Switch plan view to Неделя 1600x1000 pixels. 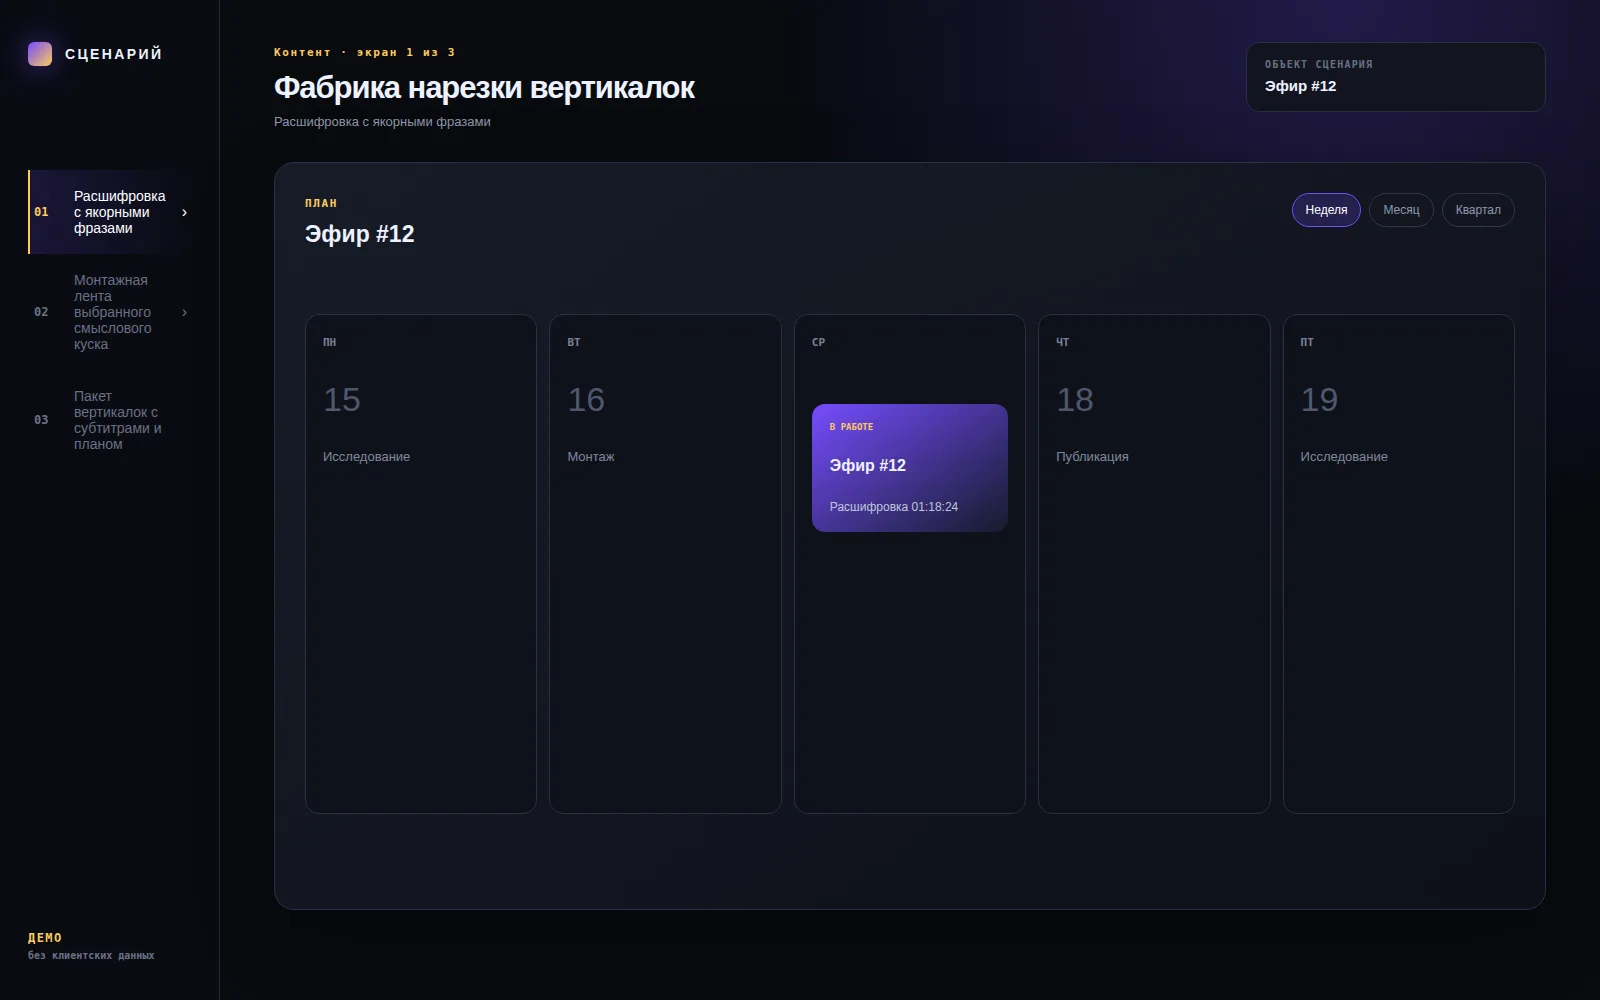1326,210
